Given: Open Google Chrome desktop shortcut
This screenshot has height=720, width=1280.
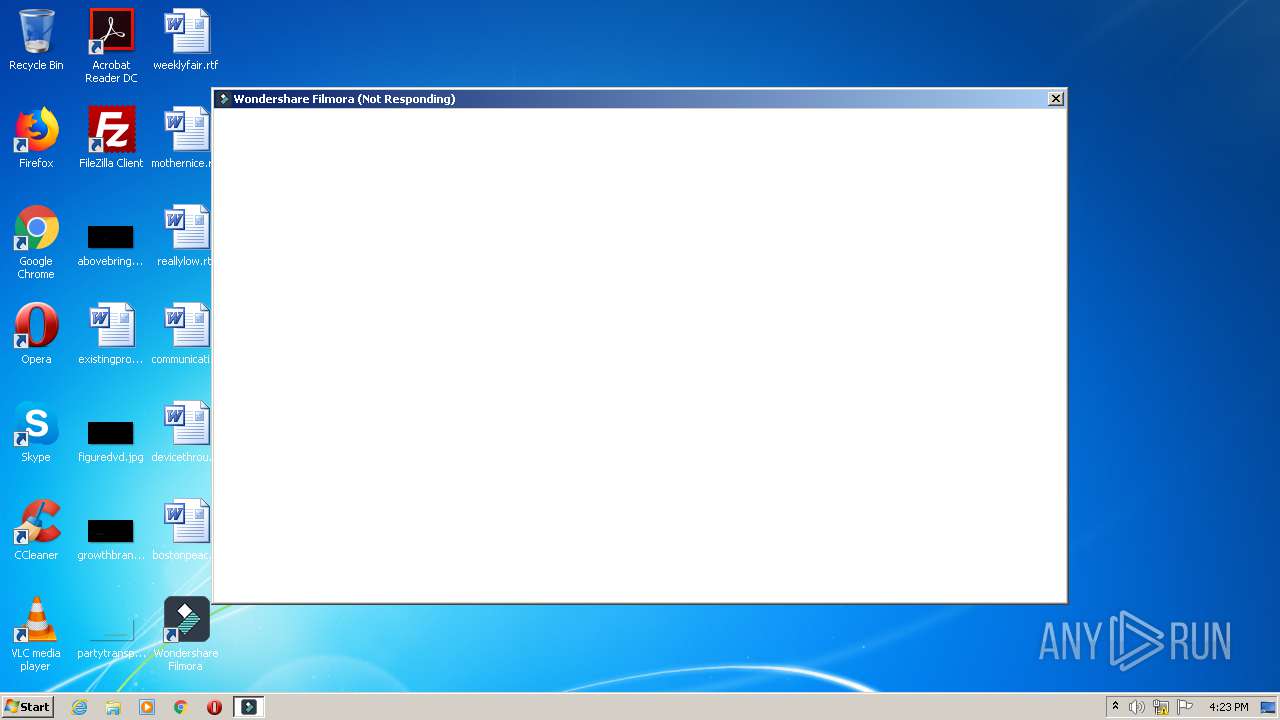Looking at the screenshot, I should [x=36, y=242].
